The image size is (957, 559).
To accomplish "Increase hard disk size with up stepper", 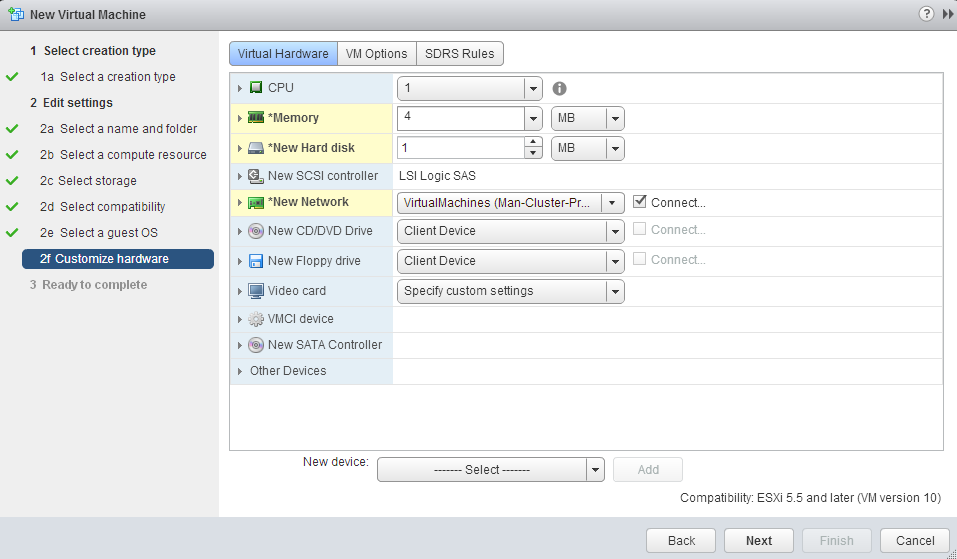I will point(533,143).
